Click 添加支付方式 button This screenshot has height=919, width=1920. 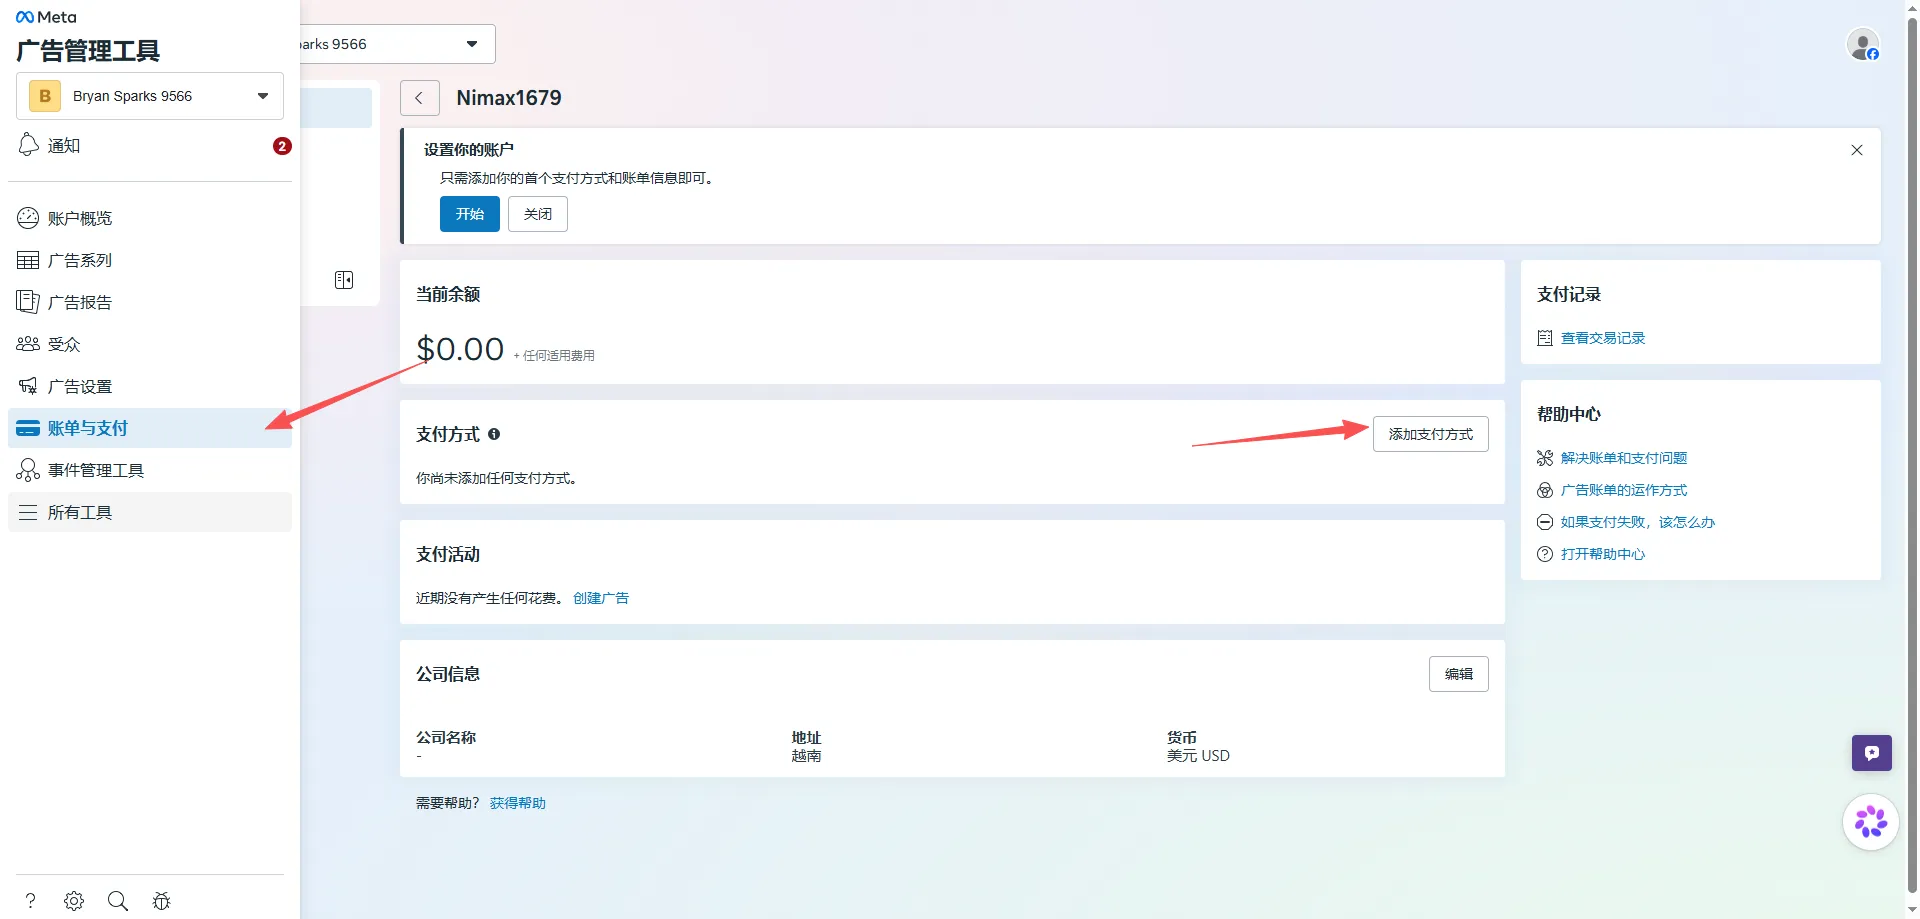coord(1430,434)
